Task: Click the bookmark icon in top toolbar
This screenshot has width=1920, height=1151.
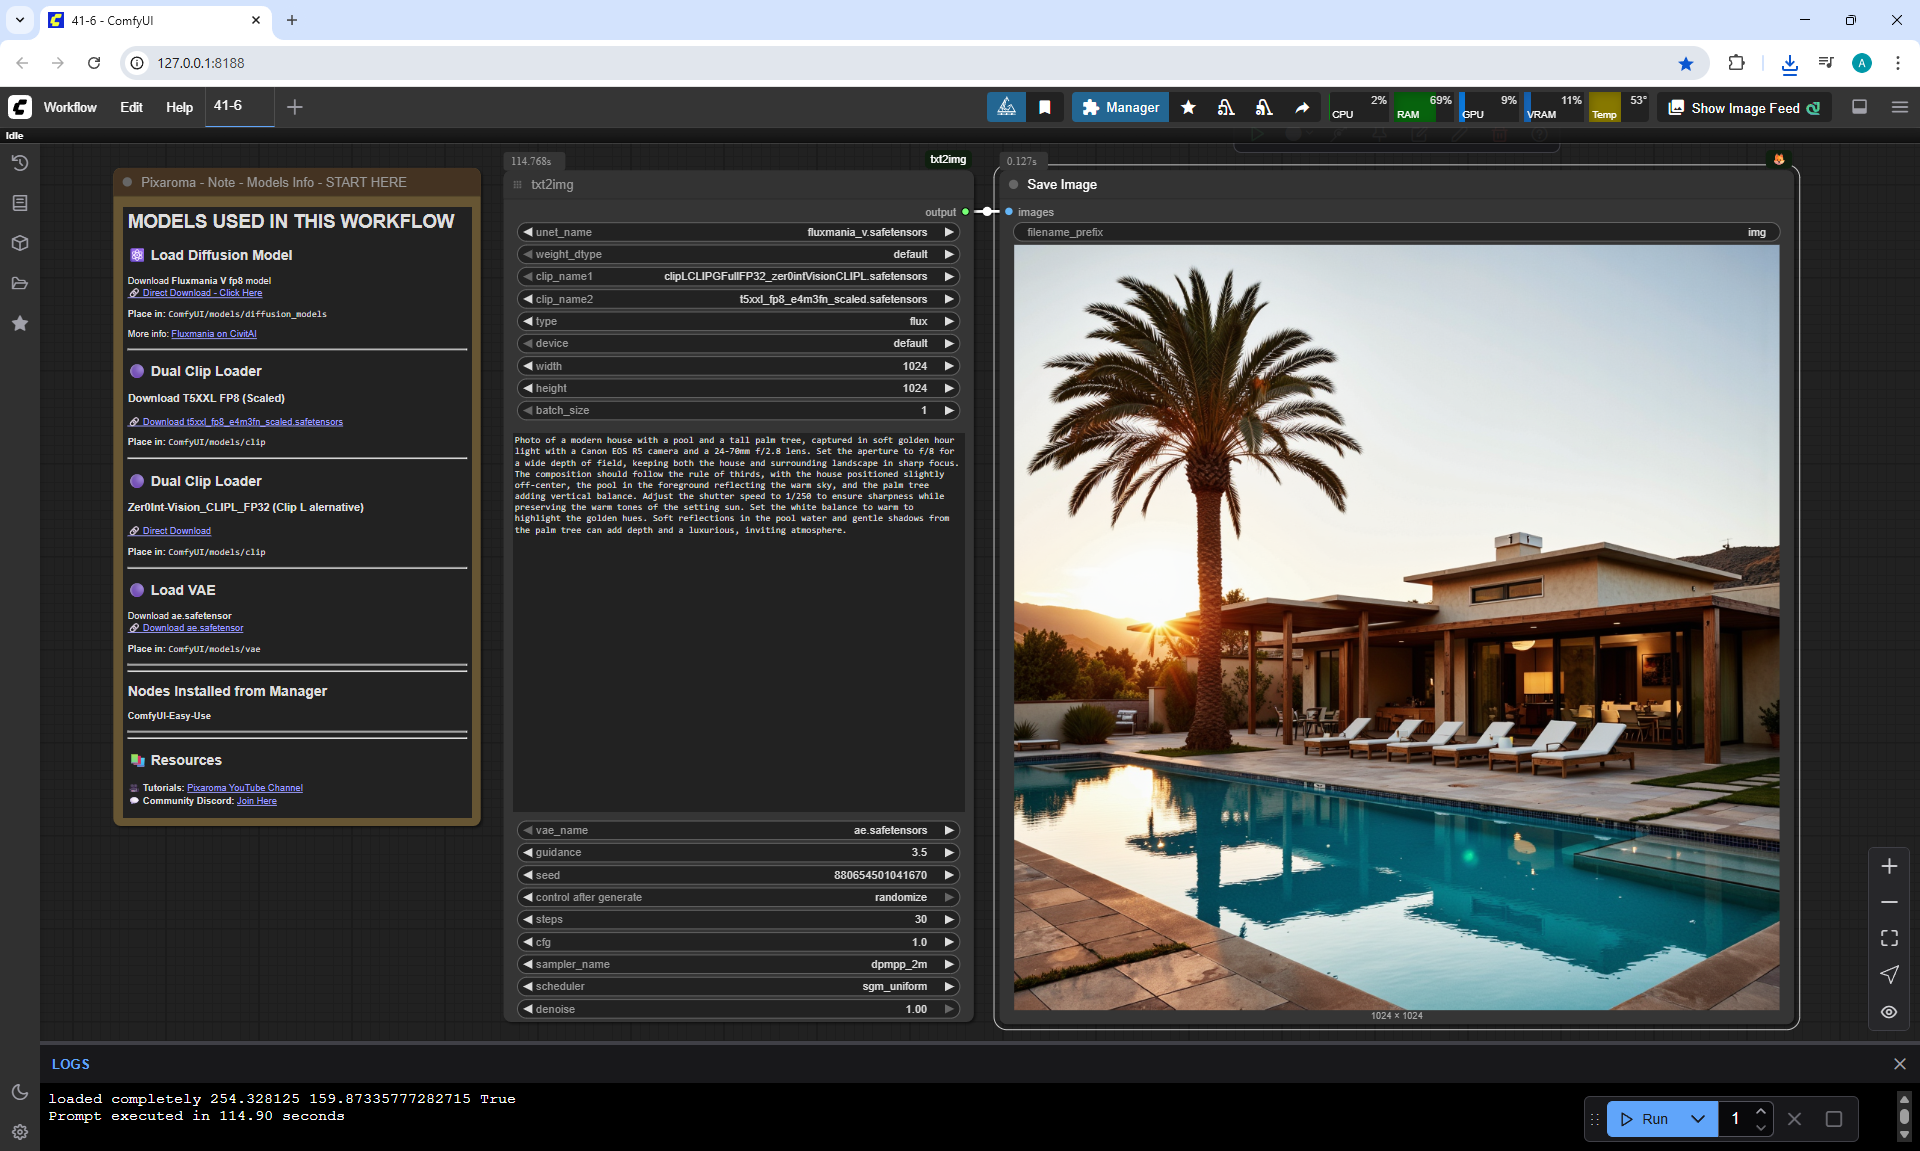Action: pyautogui.click(x=1044, y=107)
